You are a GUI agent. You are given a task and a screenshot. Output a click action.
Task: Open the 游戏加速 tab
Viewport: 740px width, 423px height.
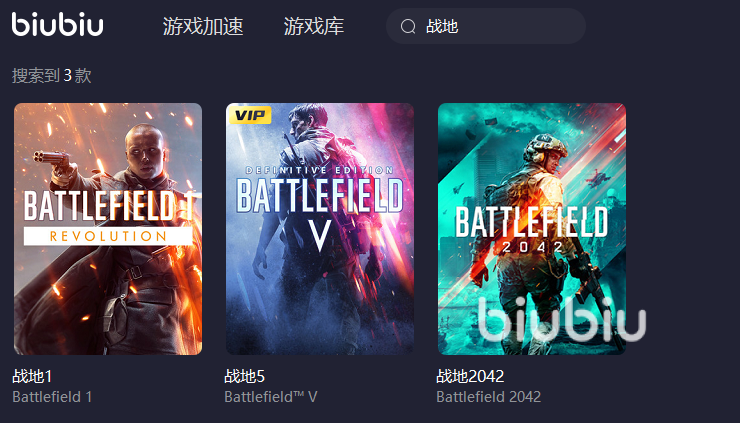(x=203, y=26)
